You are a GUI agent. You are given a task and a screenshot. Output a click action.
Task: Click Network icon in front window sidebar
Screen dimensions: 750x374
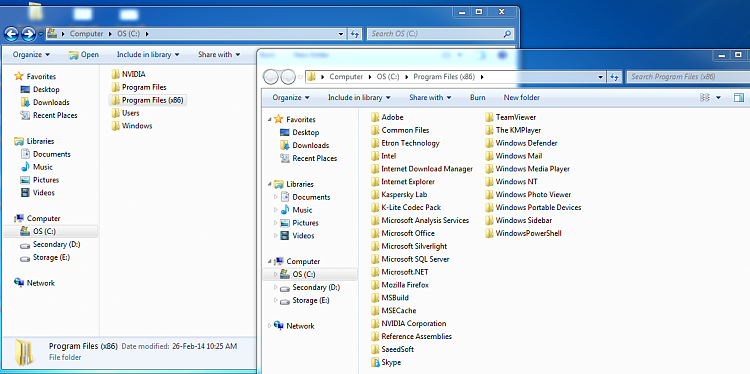(x=279, y=326)
